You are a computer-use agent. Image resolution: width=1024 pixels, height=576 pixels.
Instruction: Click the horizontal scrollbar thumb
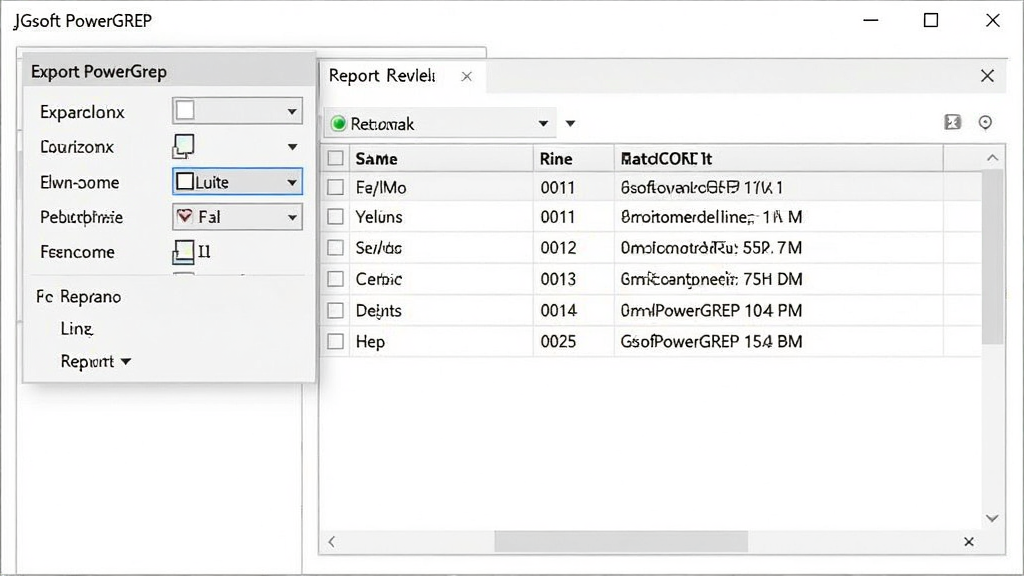[x=620, y=541]
